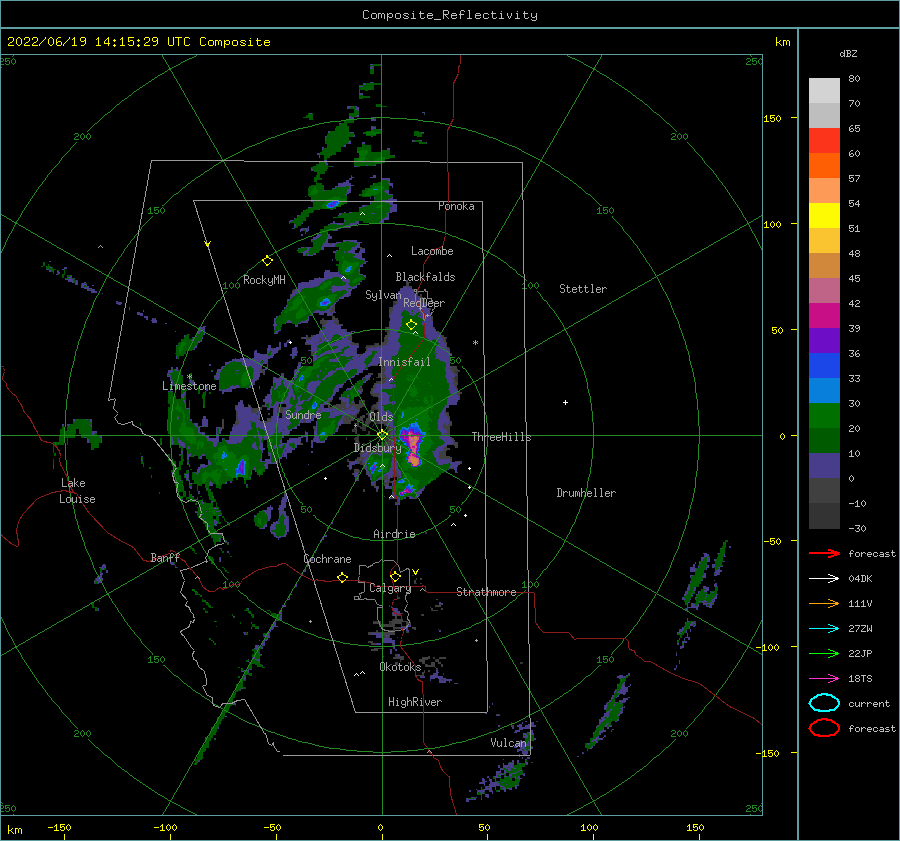Select the 39 dBZ magenta color swatch
Image resolution: width=900 pixels, height=841 pixels.
tap(824, 316)
